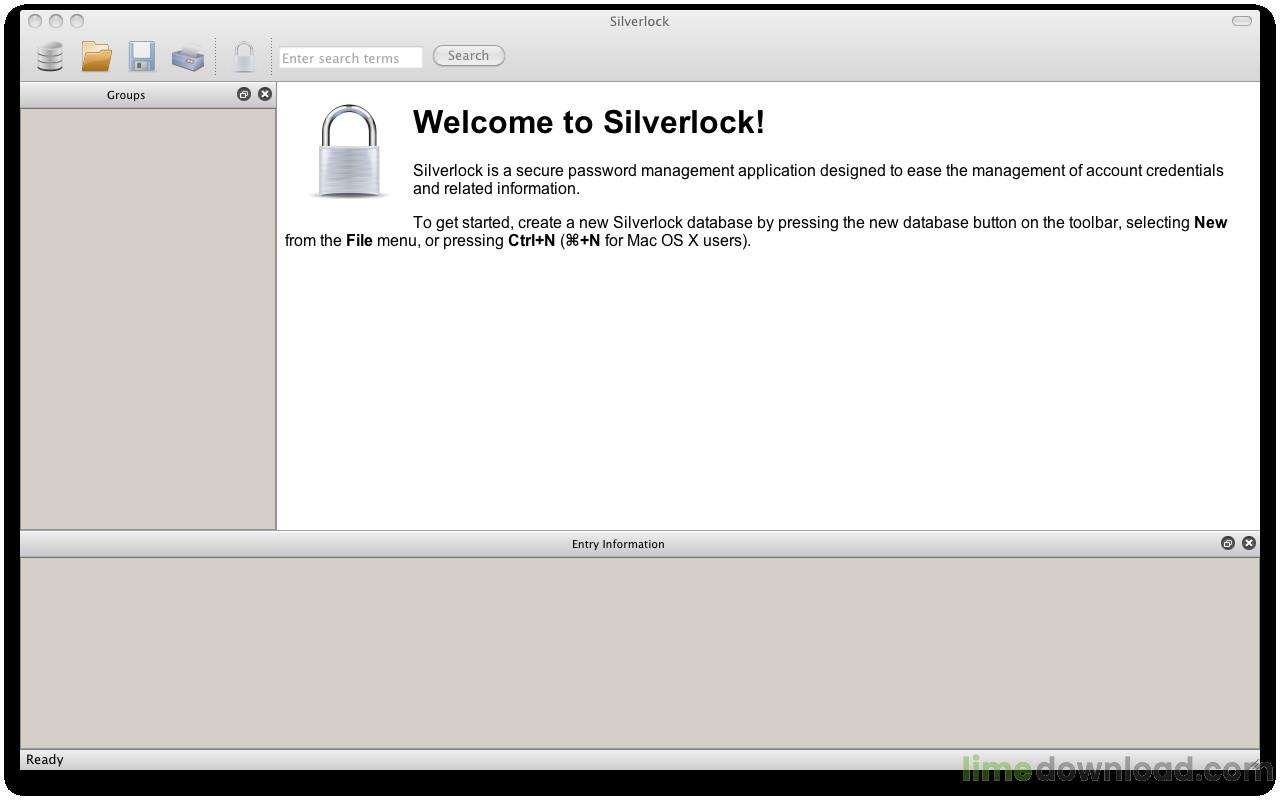Undock the Entry Information panel
The image size is (1280, 800).
[1227, 543]
